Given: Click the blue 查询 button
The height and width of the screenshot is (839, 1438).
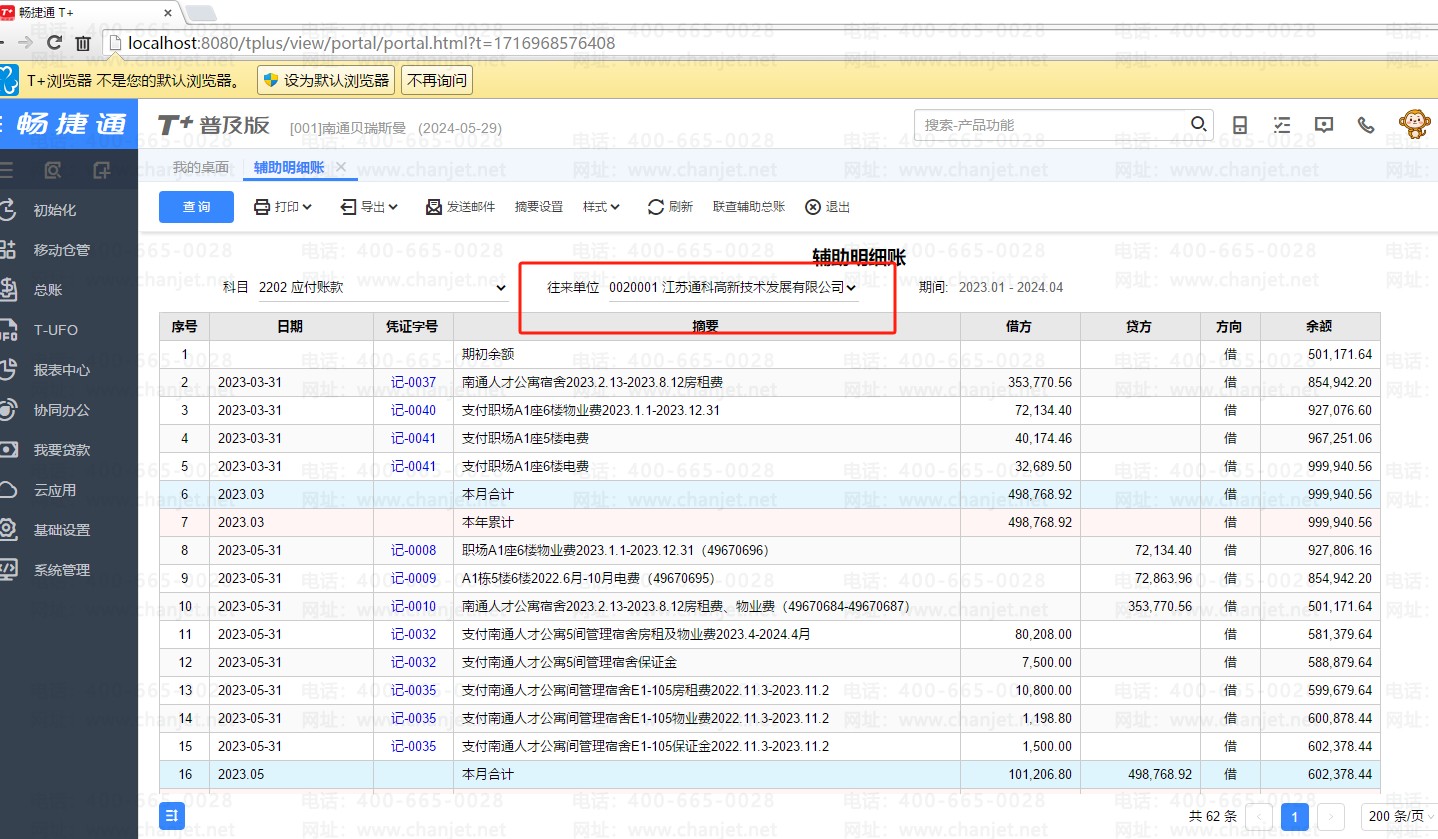Looking at the screenshot, I should point(196,207).
